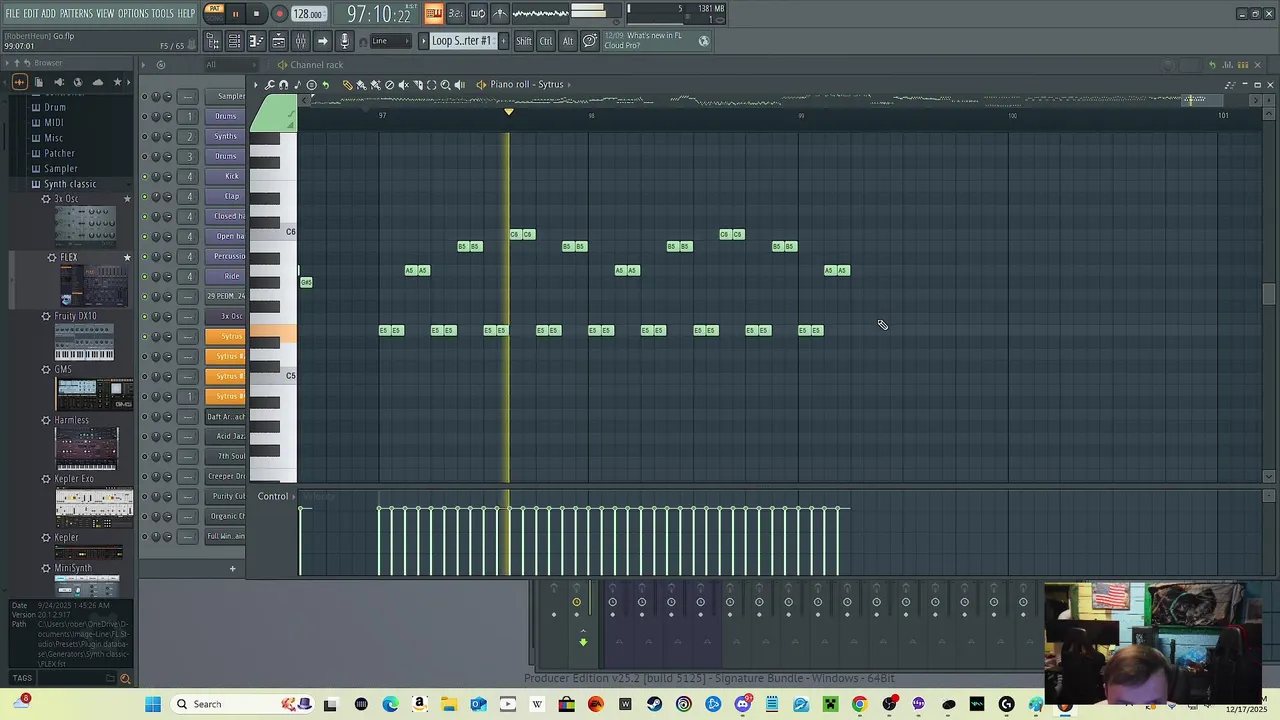Viewport: 1280px width, 720px height.
Task: Toggle the countdown 3-2 before recording icon
Action: tap(455, 13)
